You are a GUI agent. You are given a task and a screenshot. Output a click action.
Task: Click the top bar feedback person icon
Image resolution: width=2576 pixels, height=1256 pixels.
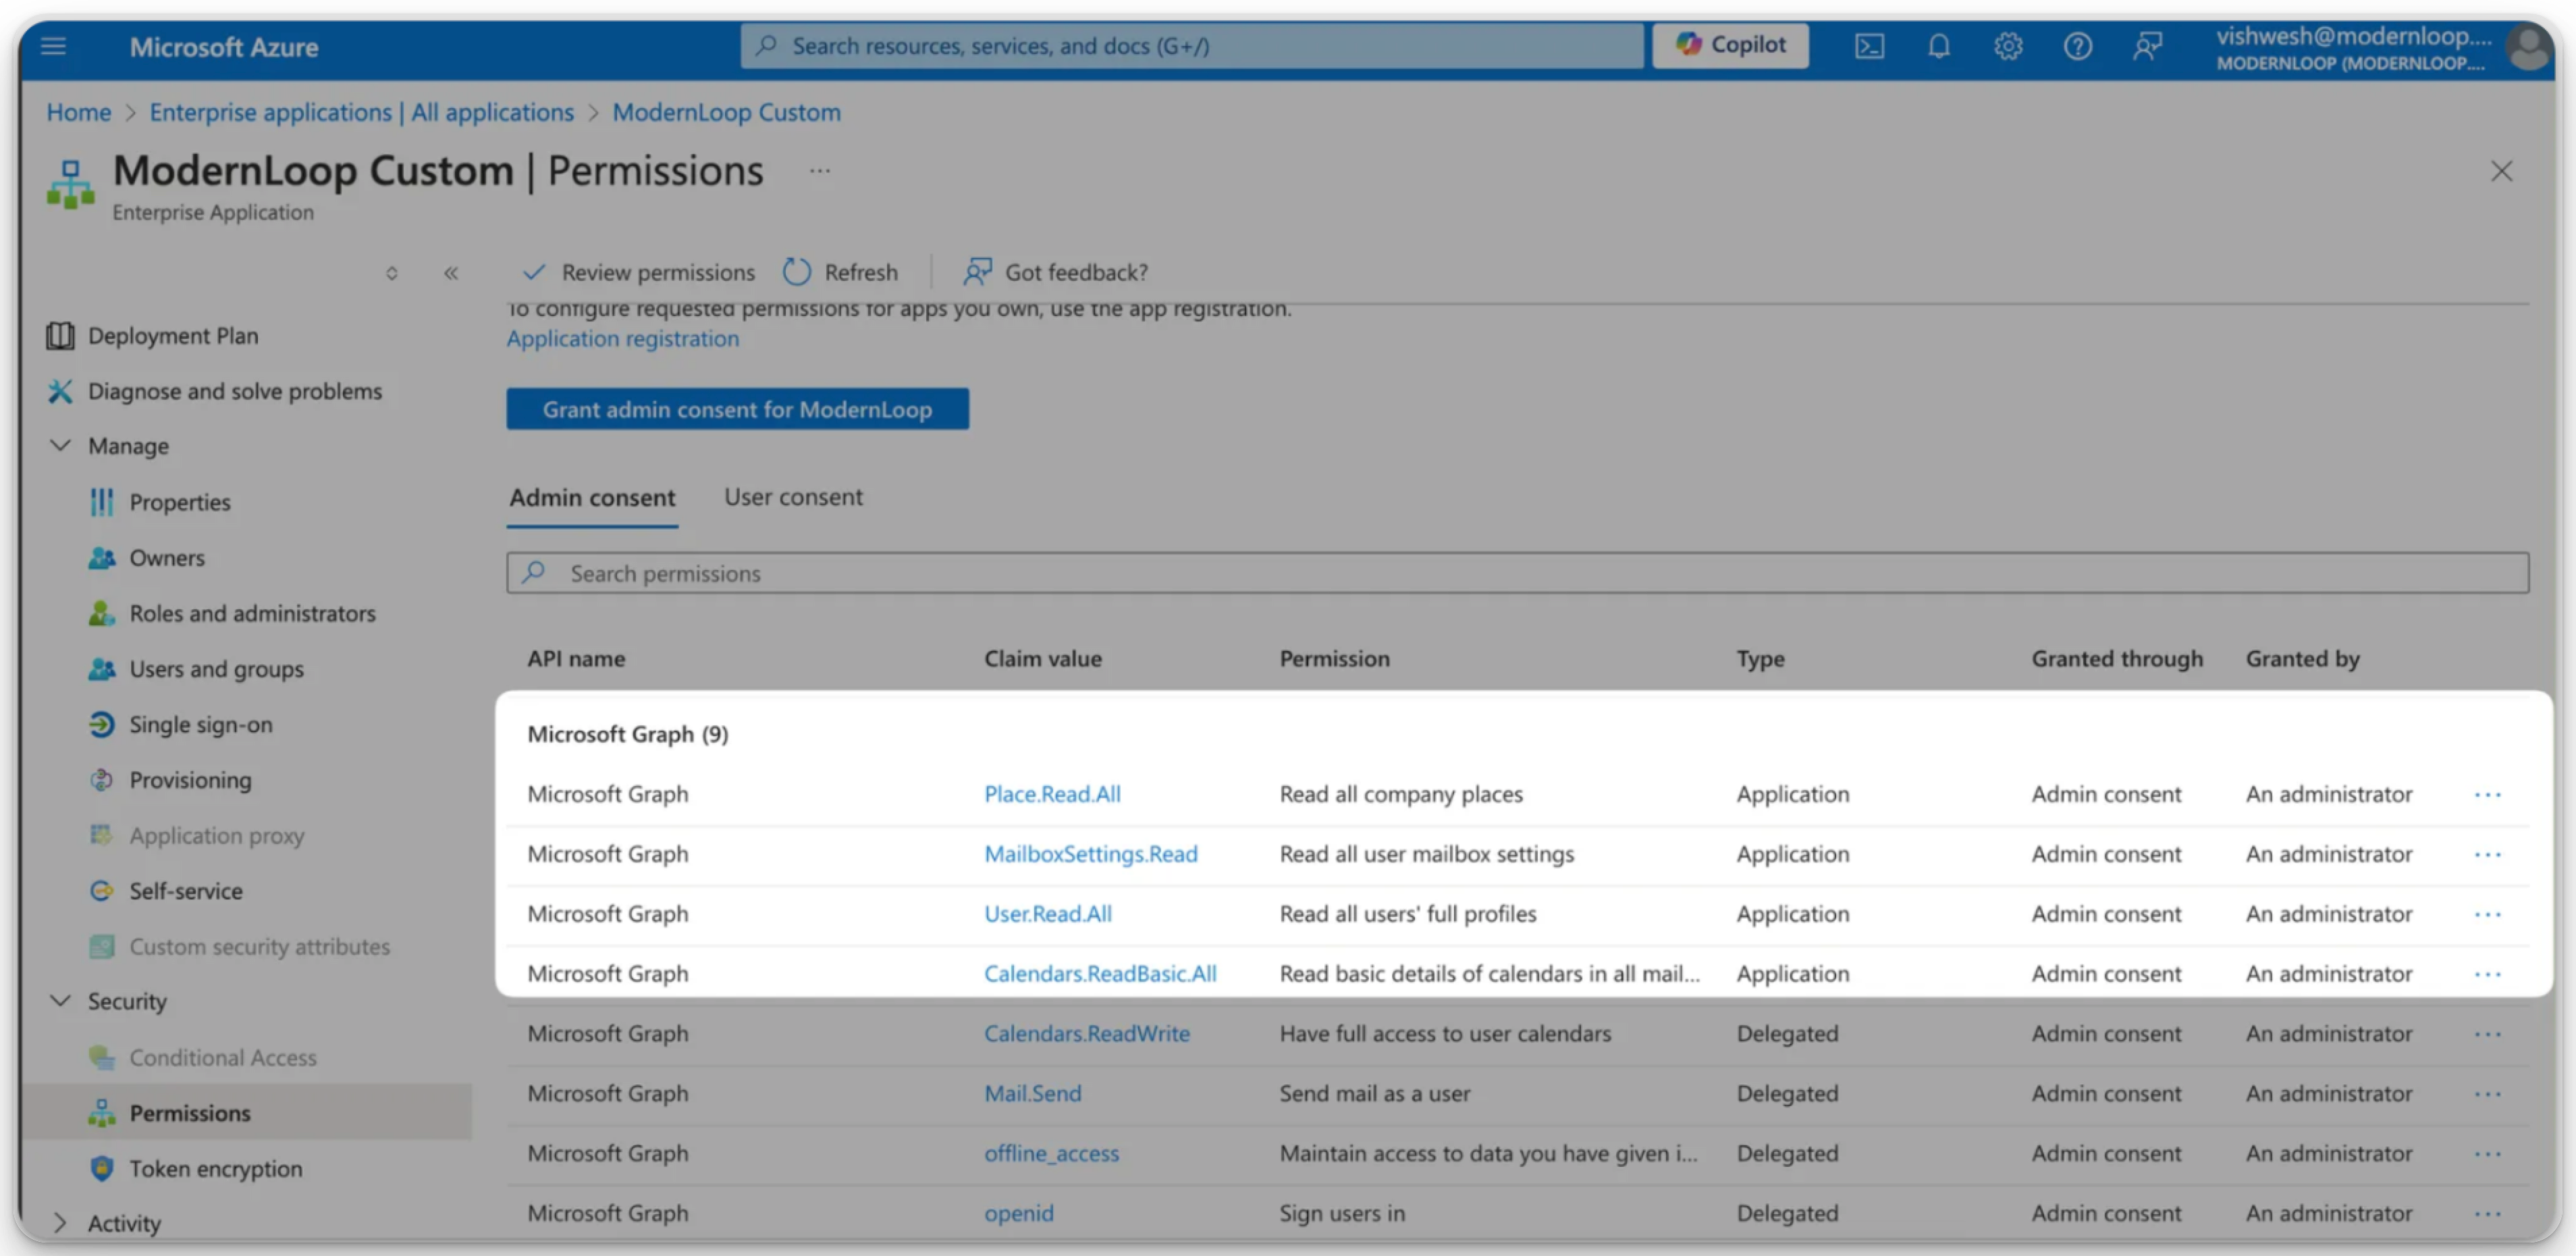click(x=2147, y=46)
